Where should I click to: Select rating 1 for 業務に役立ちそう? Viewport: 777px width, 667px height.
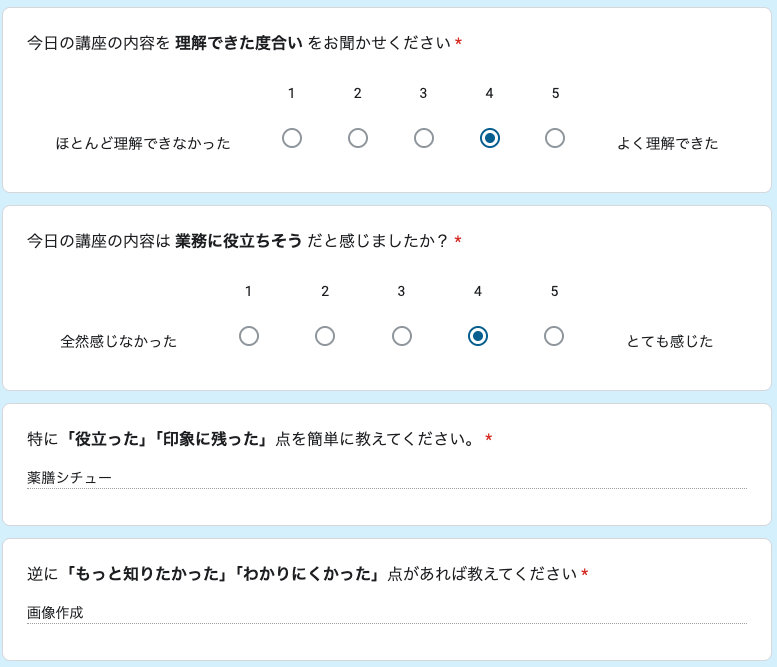(x=249, y=336)
